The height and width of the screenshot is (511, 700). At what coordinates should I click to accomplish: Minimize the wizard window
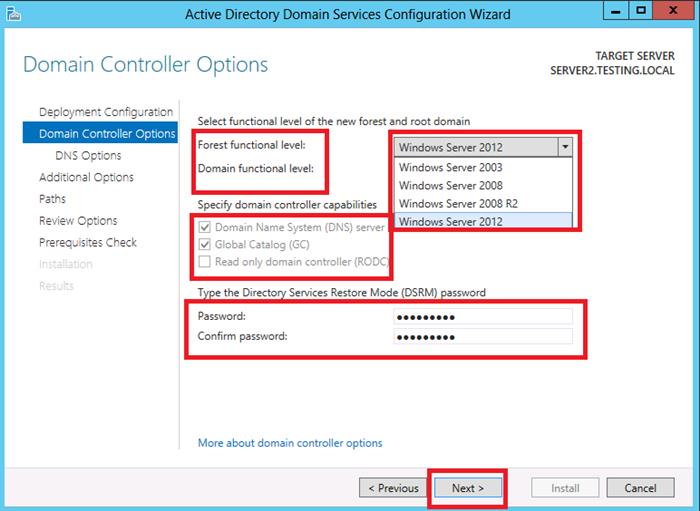point(616,11)
